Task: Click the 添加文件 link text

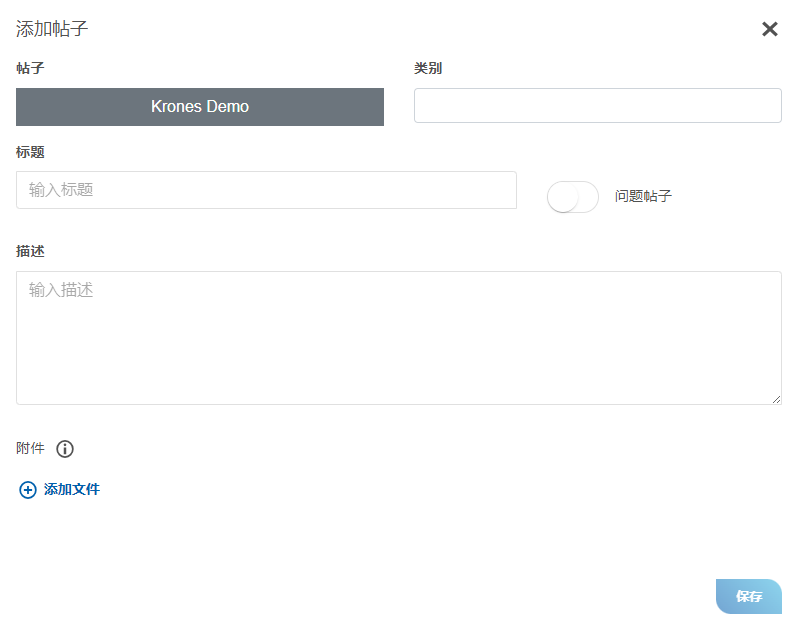Action: point(72,490)
